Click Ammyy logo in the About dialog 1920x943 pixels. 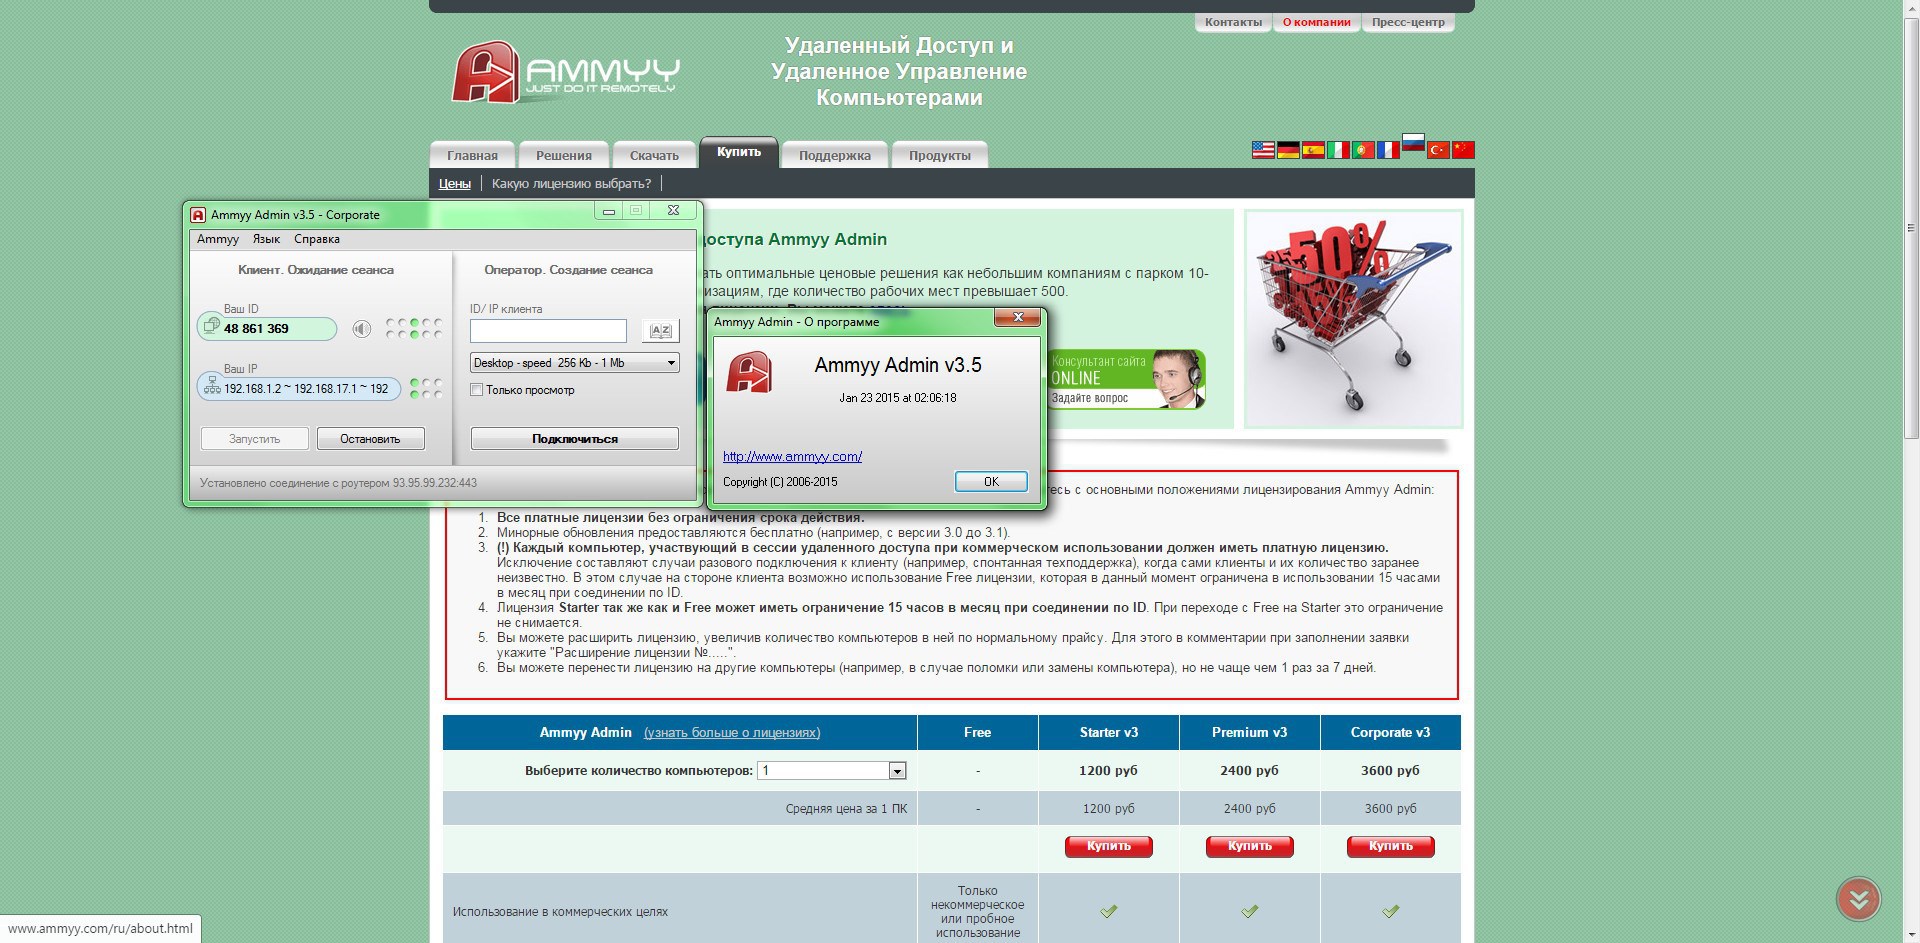click(x=749, y=372)
